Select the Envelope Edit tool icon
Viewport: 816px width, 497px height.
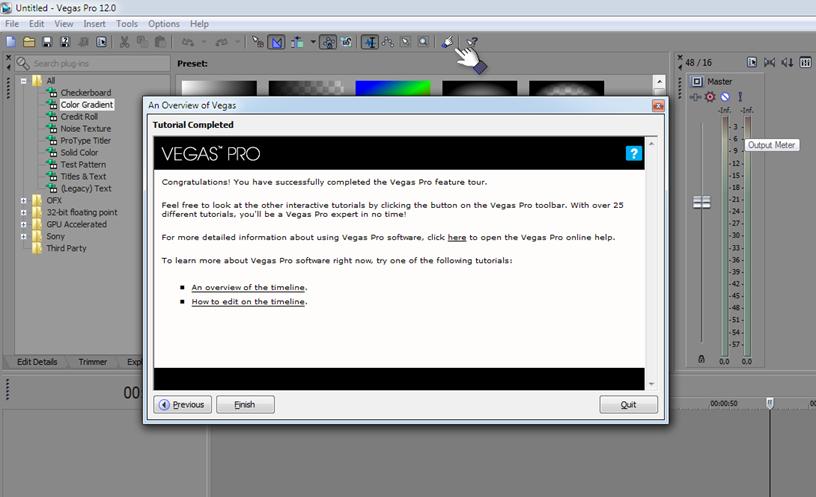click(x=388, y=42)
